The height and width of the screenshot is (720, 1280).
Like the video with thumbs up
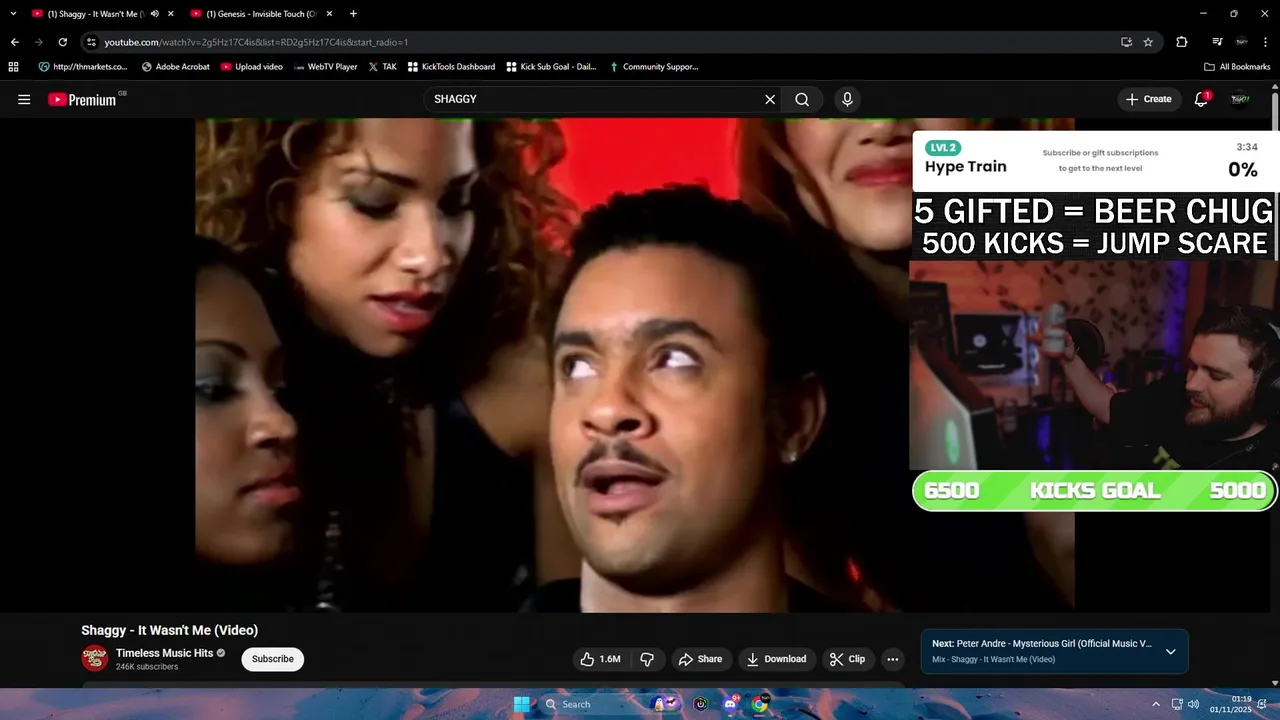click(600, 659)
